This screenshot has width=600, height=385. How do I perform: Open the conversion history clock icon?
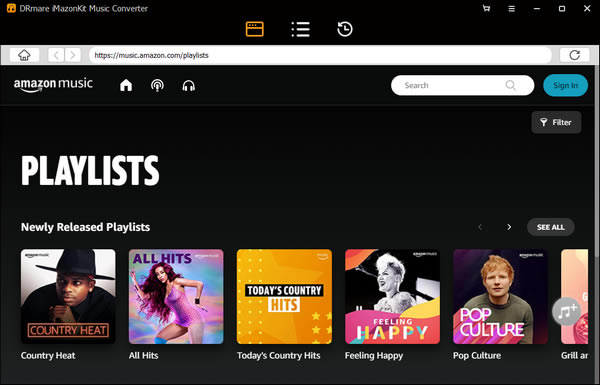click(x=345, y=29)
